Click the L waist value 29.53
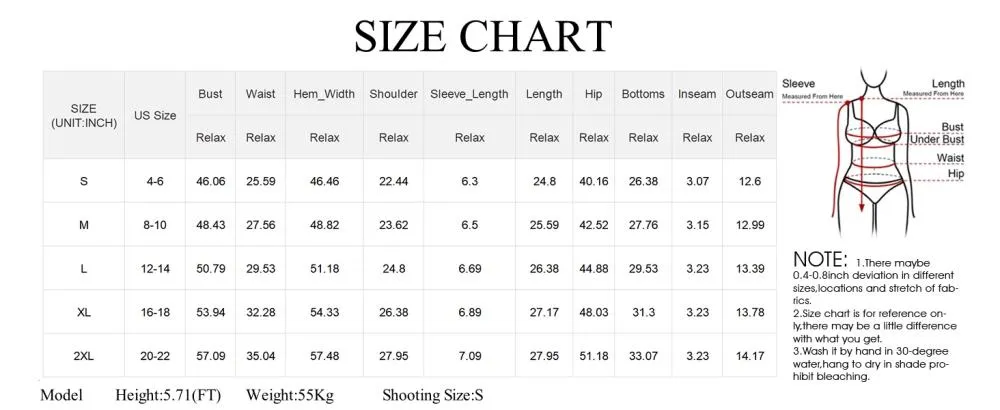Viewport: 1000px width, 410px height. [x=261, y=268]
